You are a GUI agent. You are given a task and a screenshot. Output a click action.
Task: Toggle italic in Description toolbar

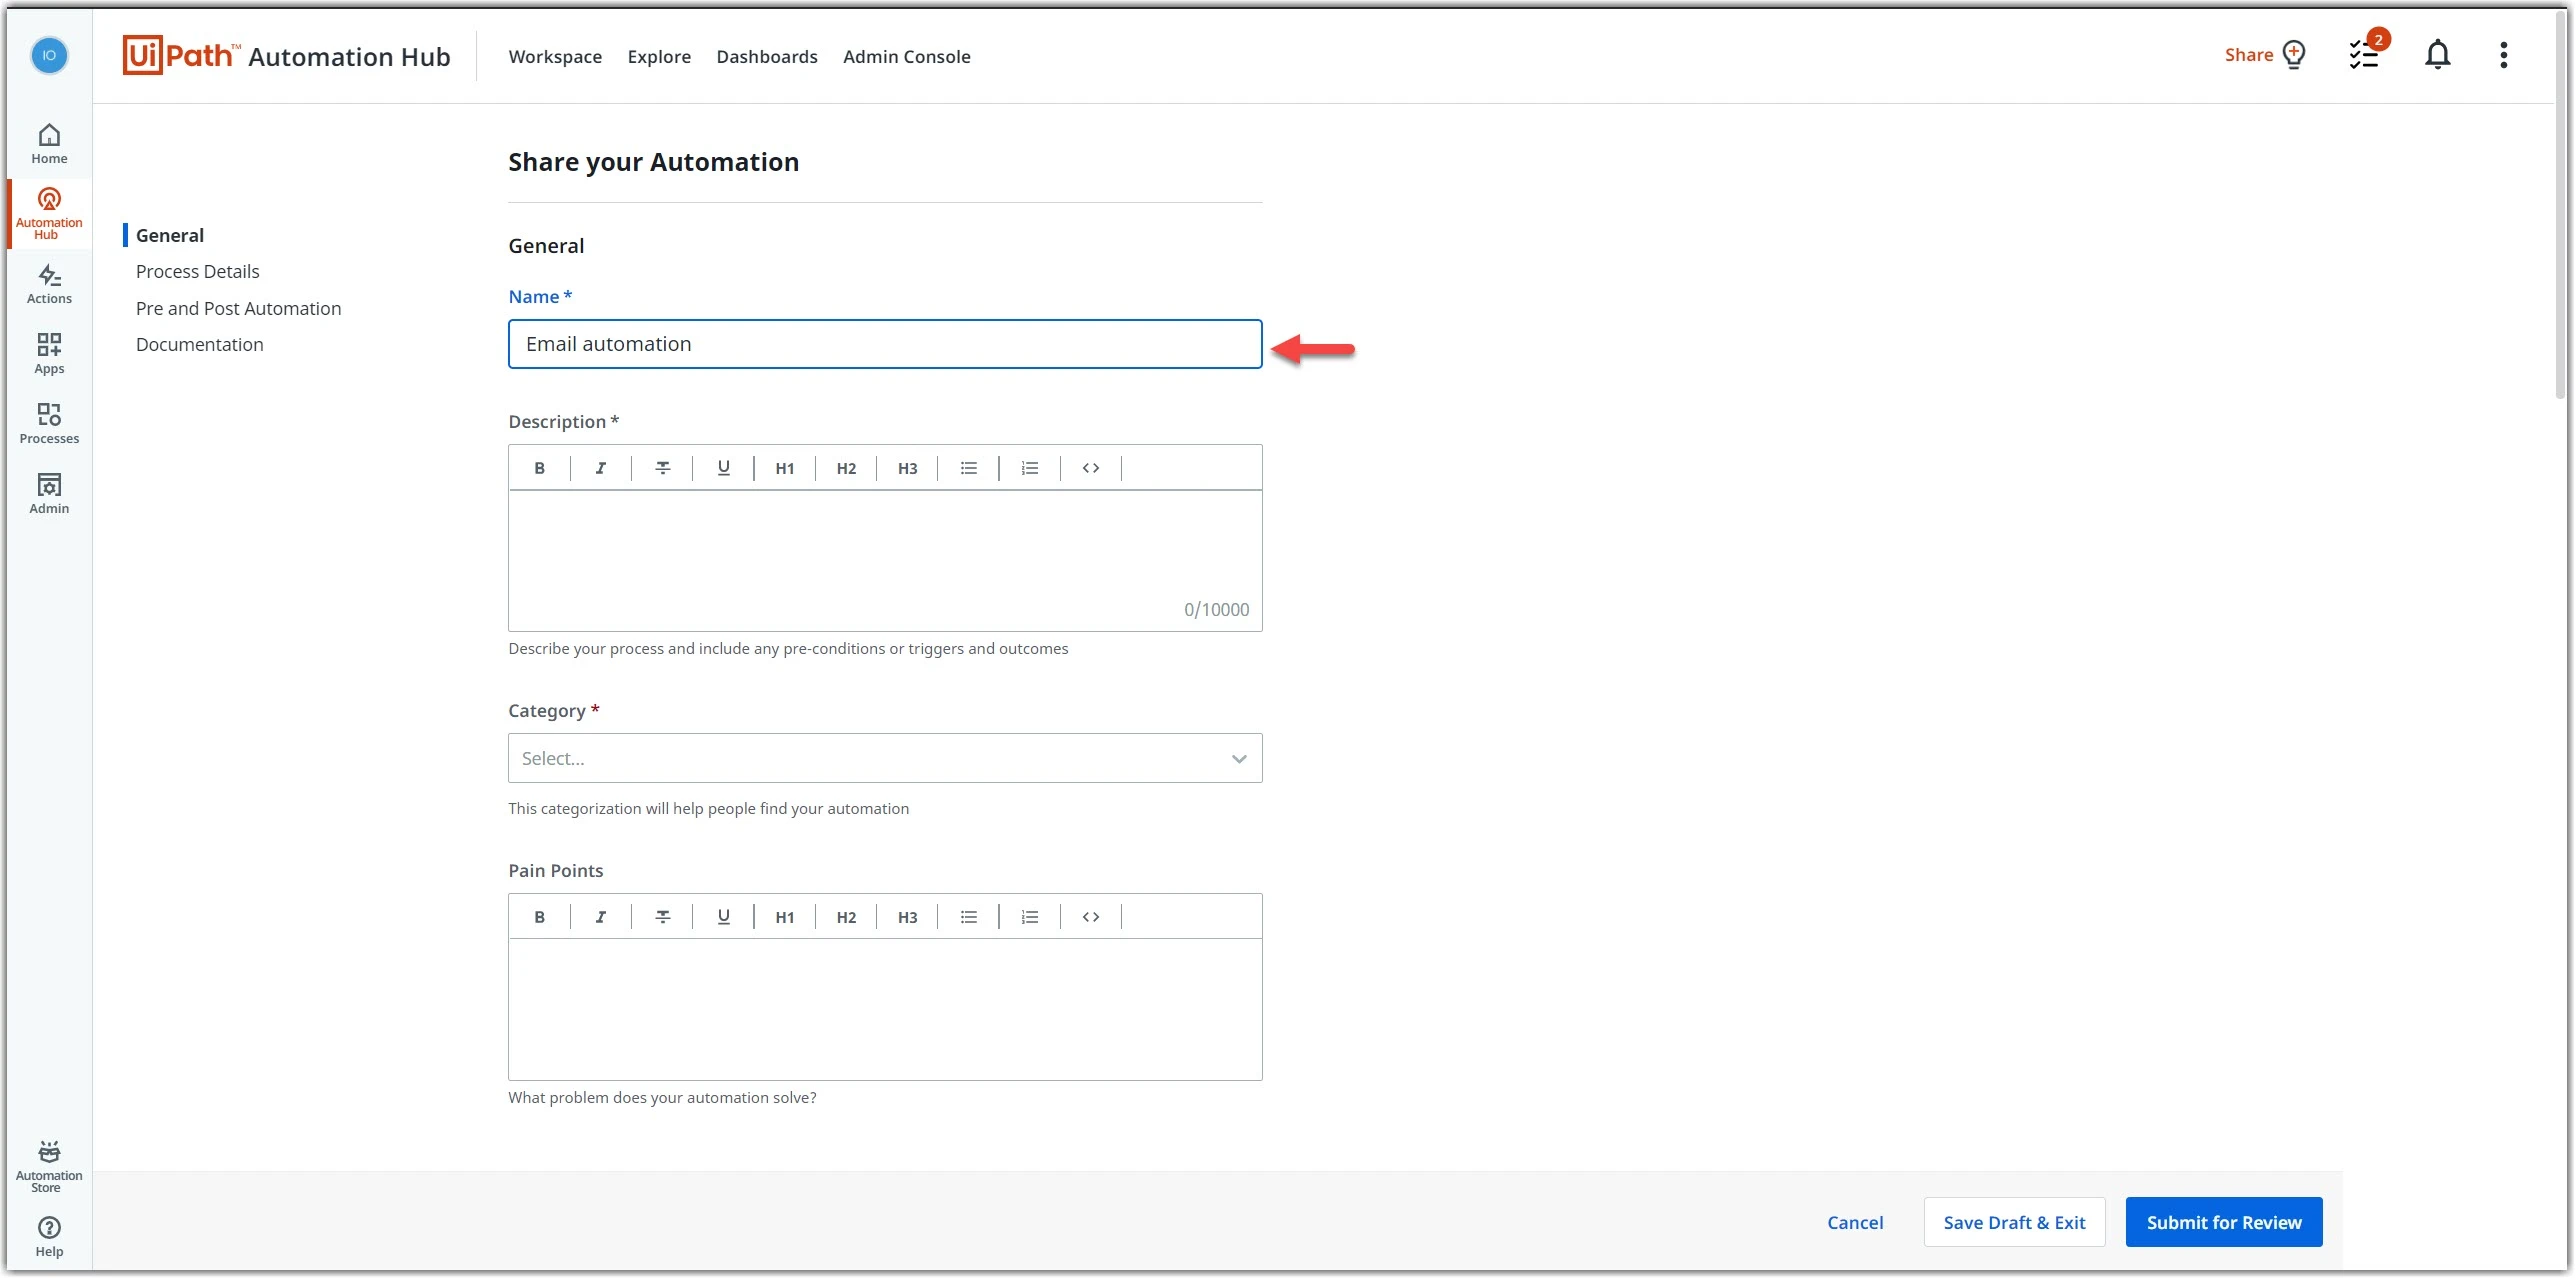click(x=600, y=468)
